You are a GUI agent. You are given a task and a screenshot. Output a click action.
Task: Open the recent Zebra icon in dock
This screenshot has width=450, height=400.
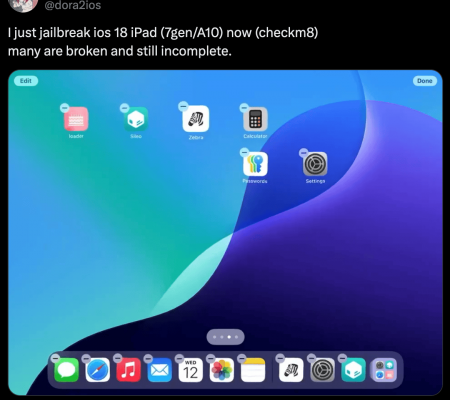(291, 370)
